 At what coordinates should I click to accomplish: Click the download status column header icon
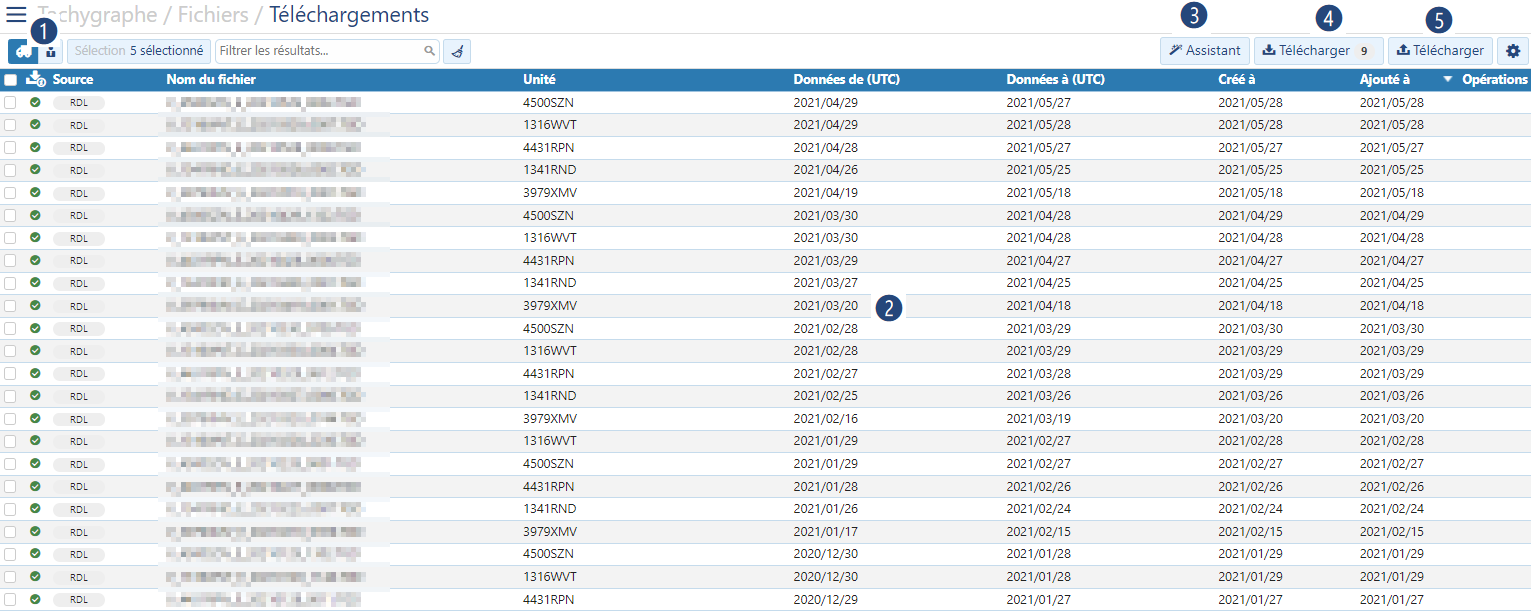coord(35,79)
